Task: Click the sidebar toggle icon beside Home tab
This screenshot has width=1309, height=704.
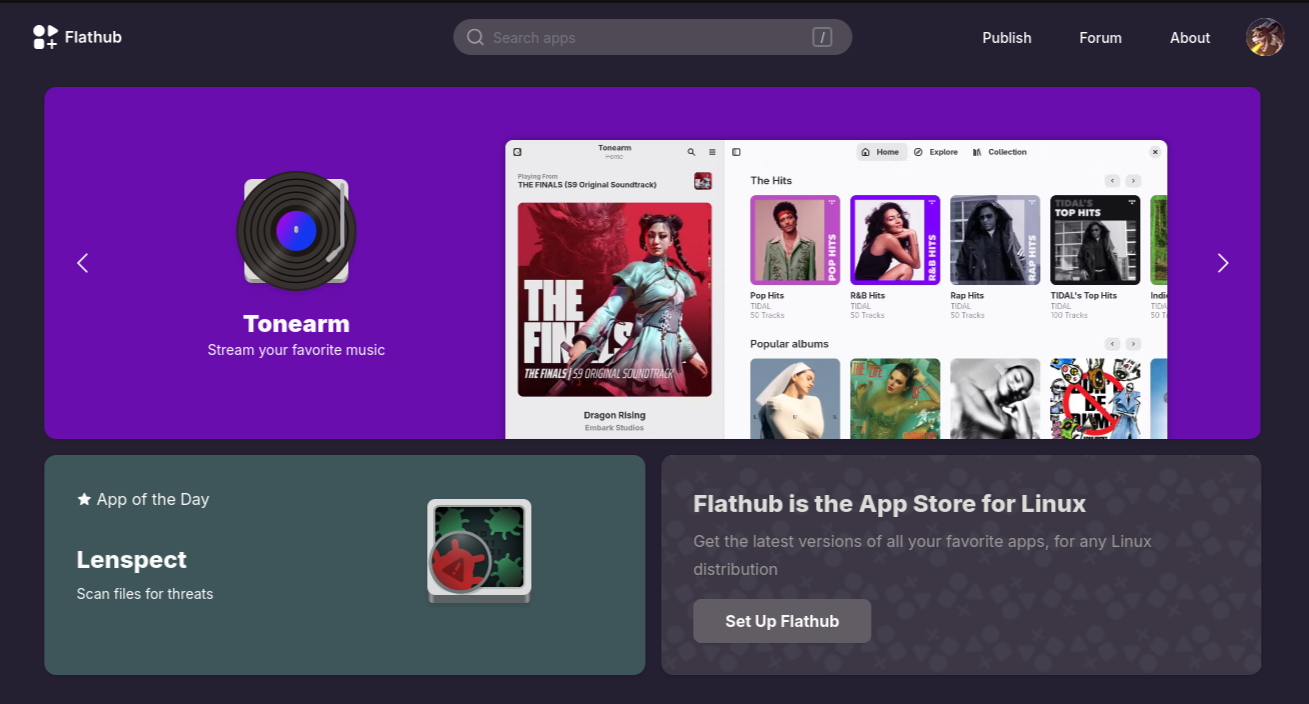Action: coord(736,152)
